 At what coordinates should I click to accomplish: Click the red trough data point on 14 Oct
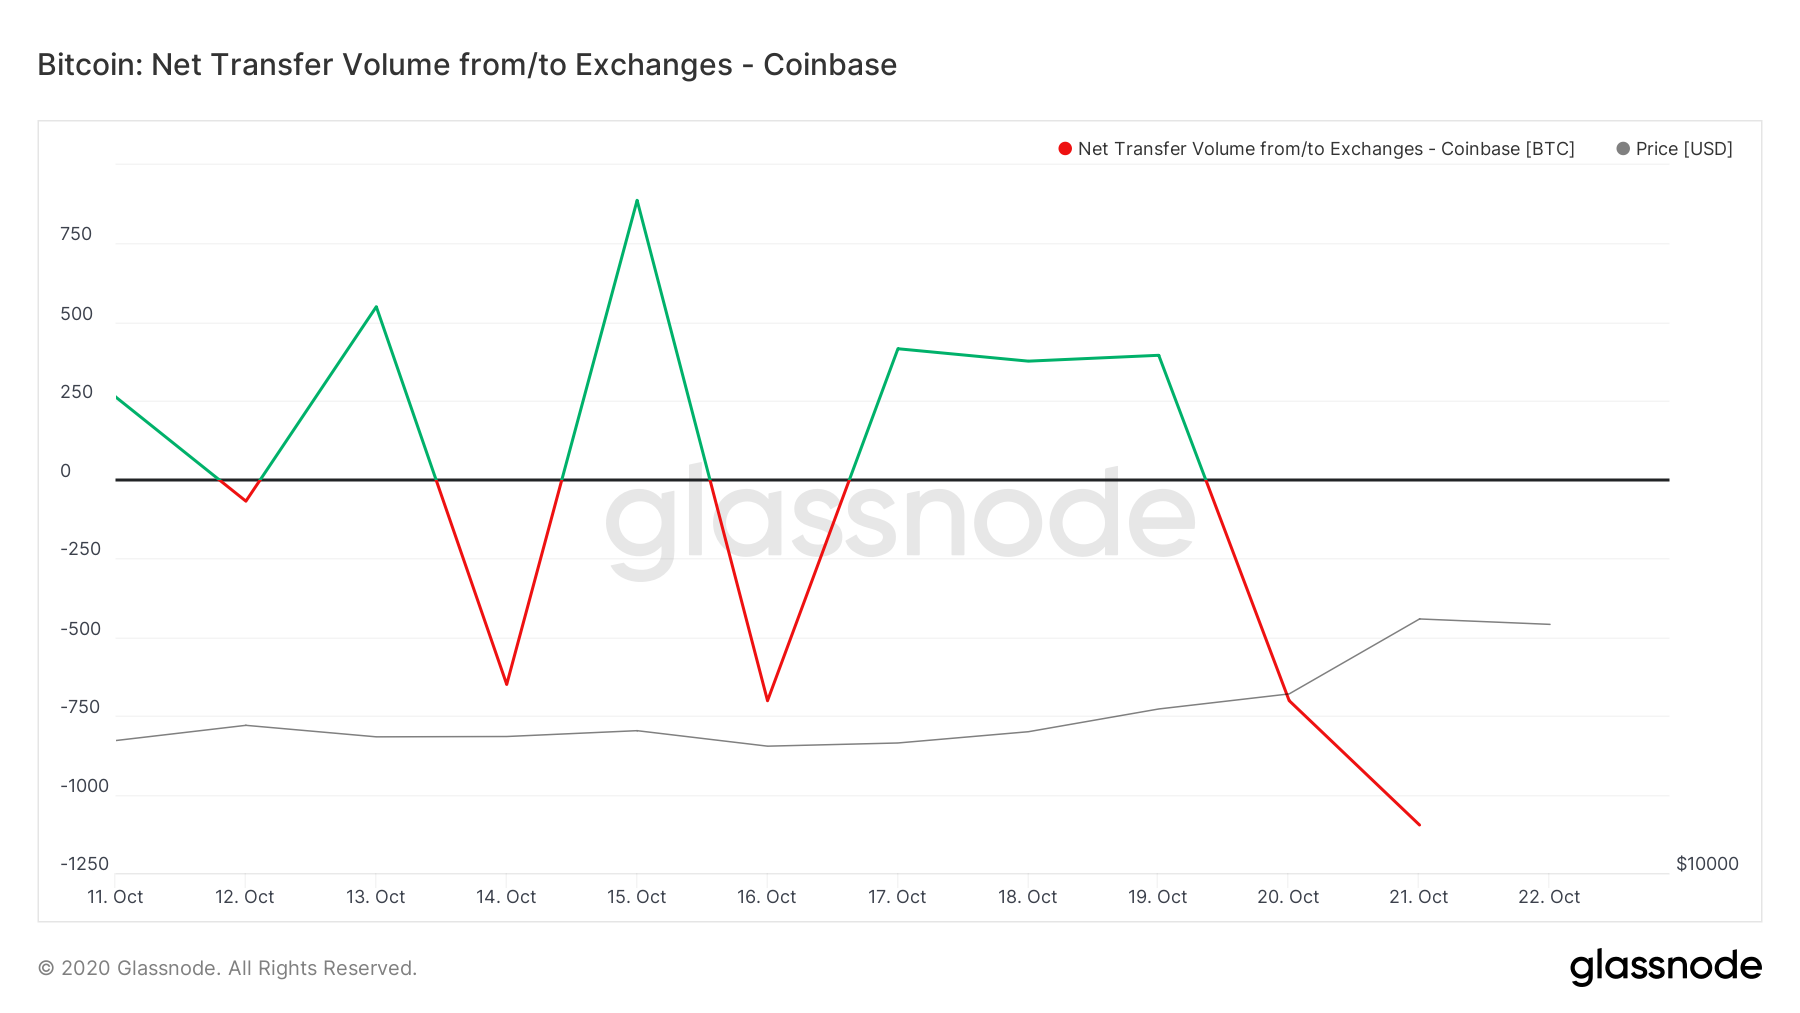(x=507, y=684)
